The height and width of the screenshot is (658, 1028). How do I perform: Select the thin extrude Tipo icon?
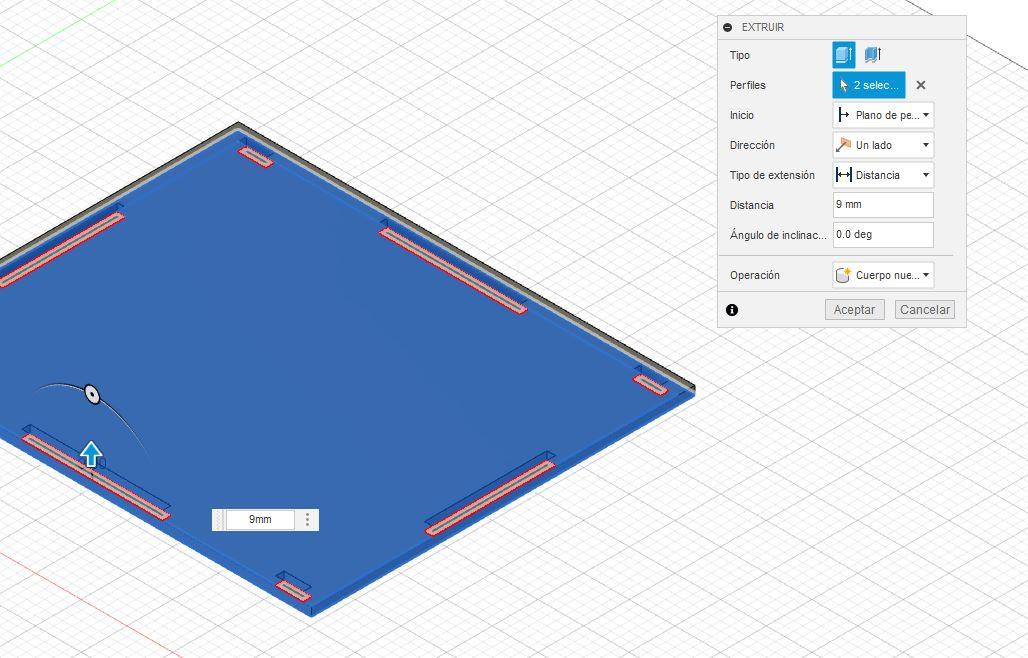click(873, 55)
